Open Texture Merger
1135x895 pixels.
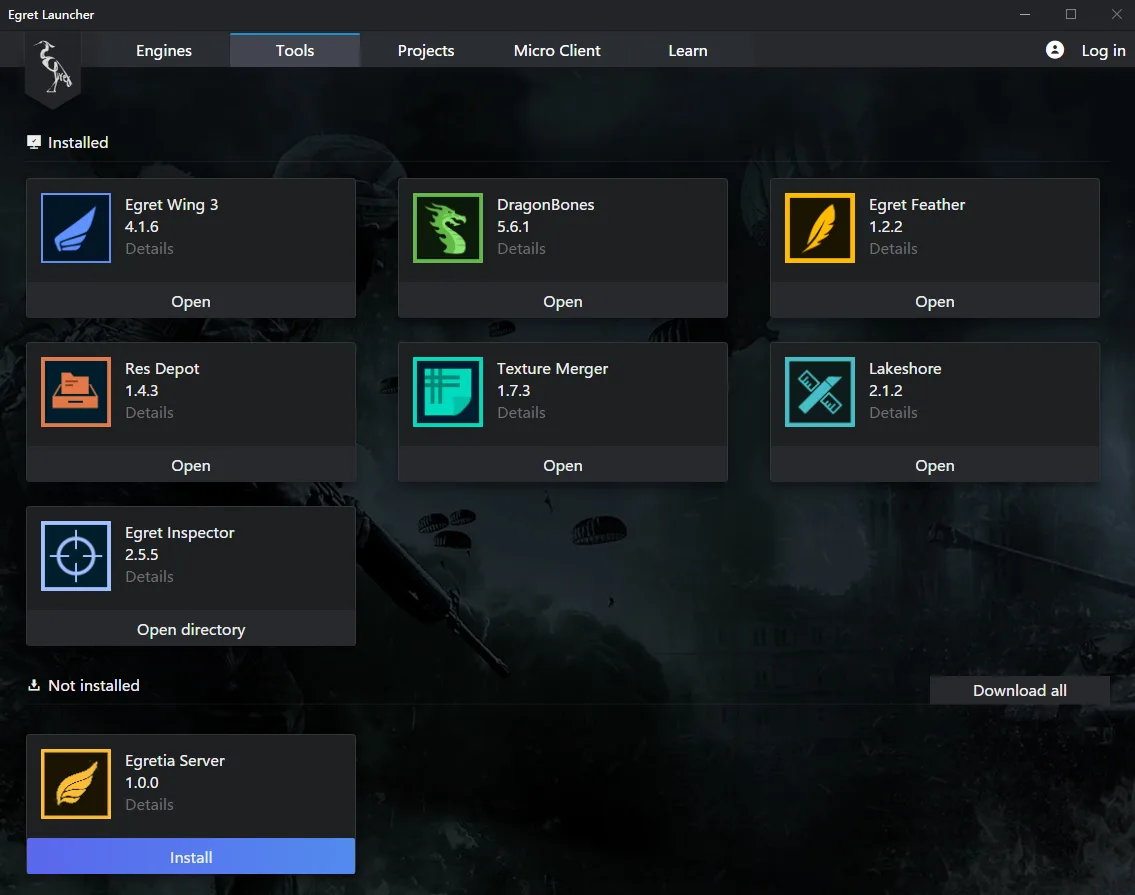click(x=563, y=466)
